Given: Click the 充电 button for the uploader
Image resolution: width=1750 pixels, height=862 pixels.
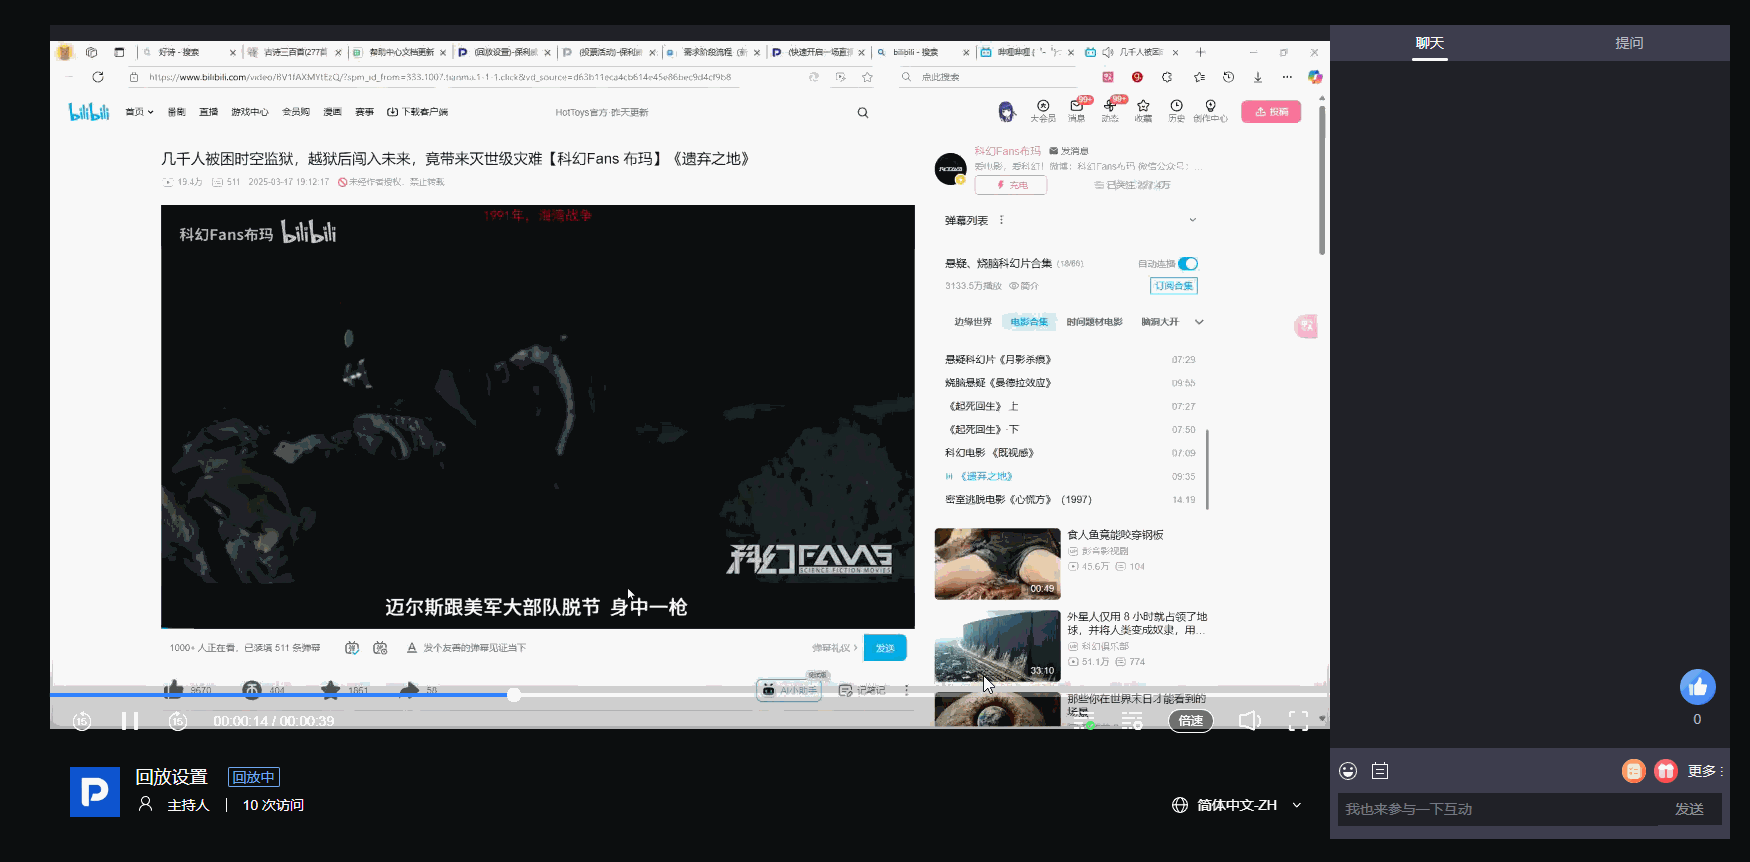Looking at the screenshot, I should pyautogui.click(x=1011, y=185).
